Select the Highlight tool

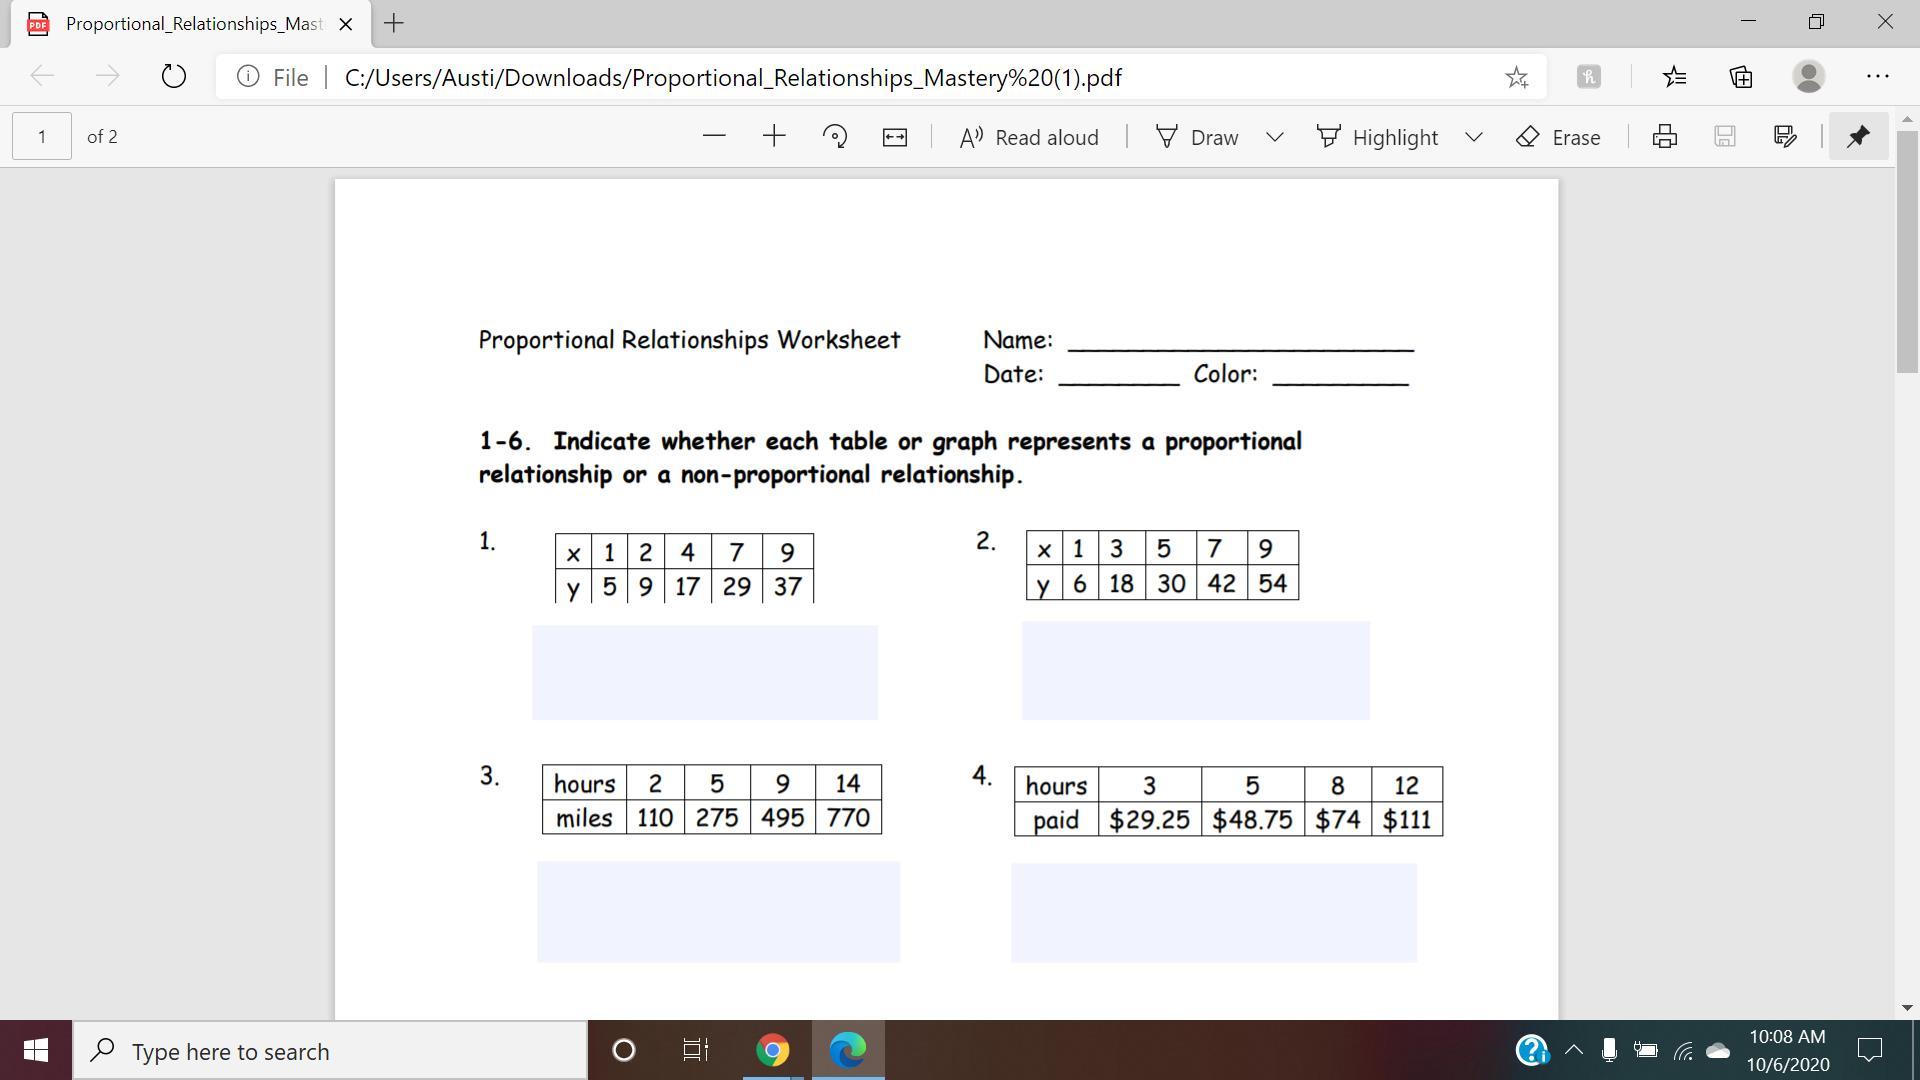(x=1378, y=137)
